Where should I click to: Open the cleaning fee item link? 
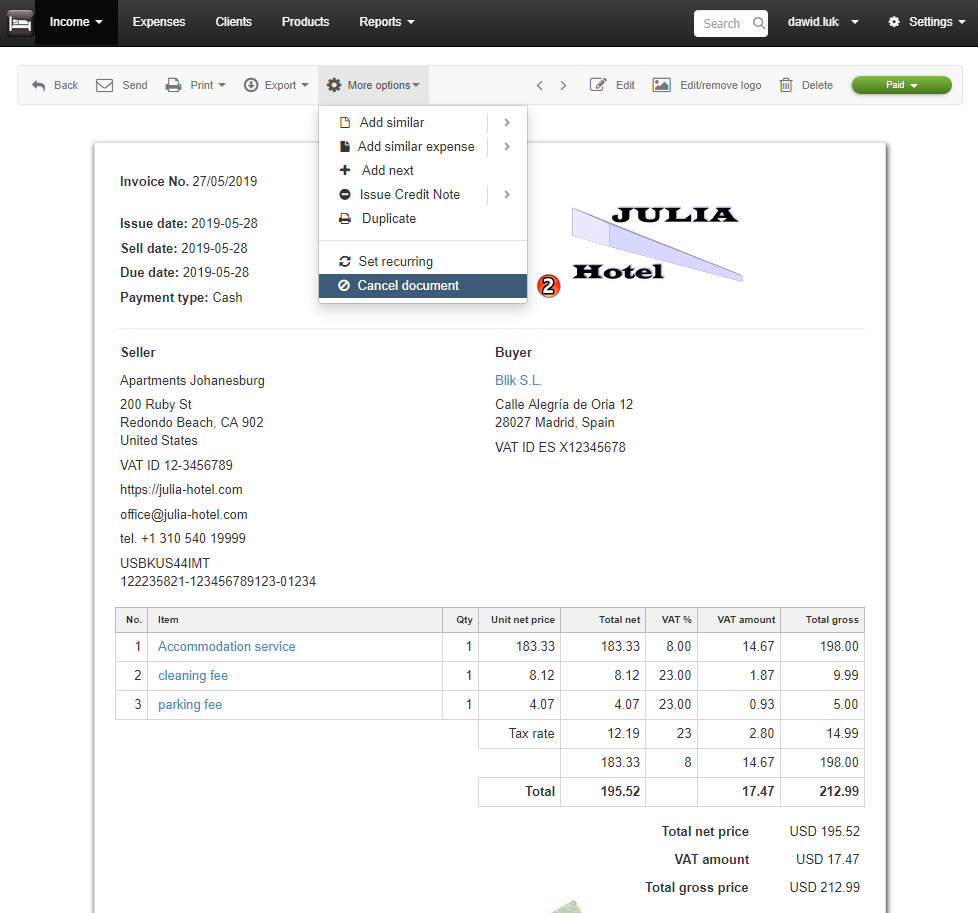tap(193, 675)
